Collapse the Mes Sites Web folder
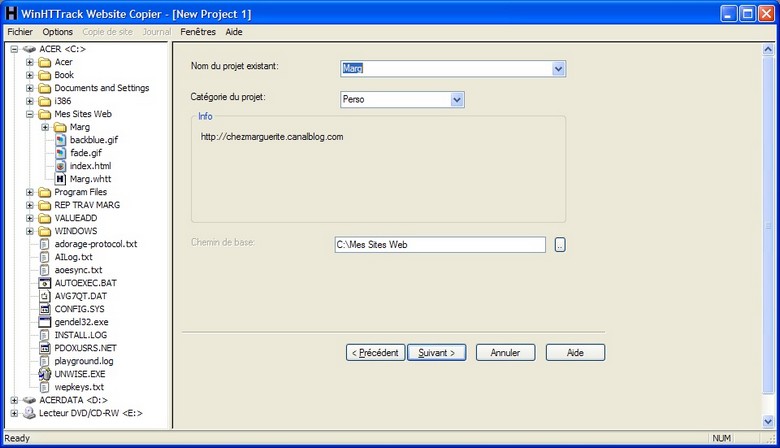 pyautogui.click(x=30, y=114)
